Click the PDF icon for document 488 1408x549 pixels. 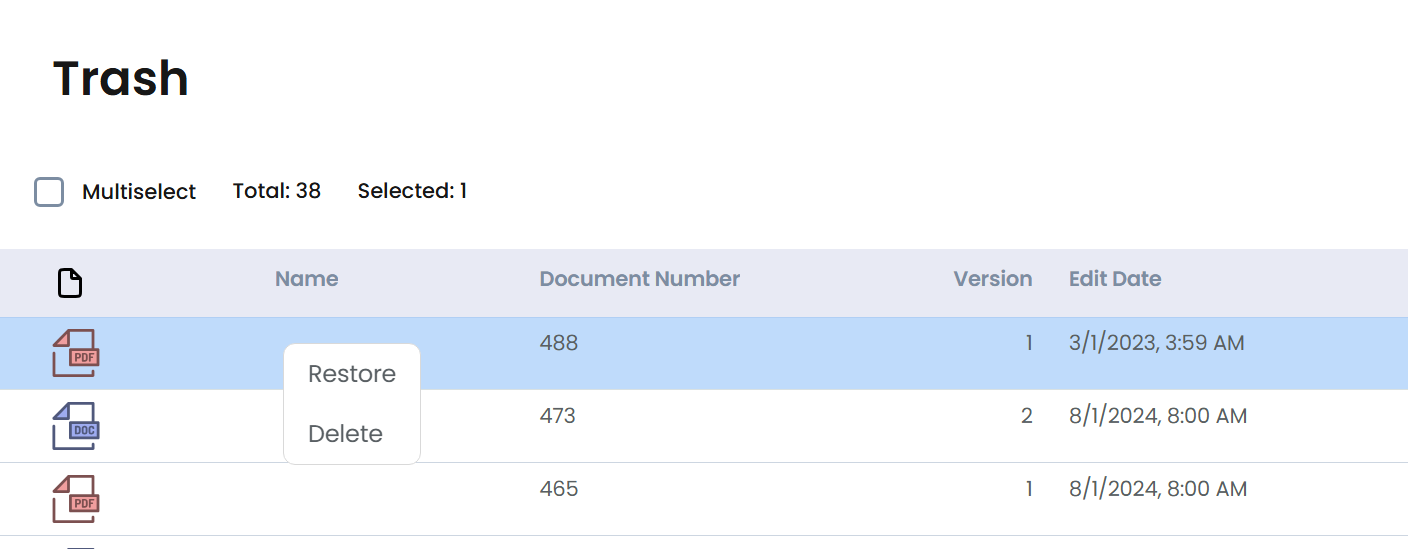(76, 353)
